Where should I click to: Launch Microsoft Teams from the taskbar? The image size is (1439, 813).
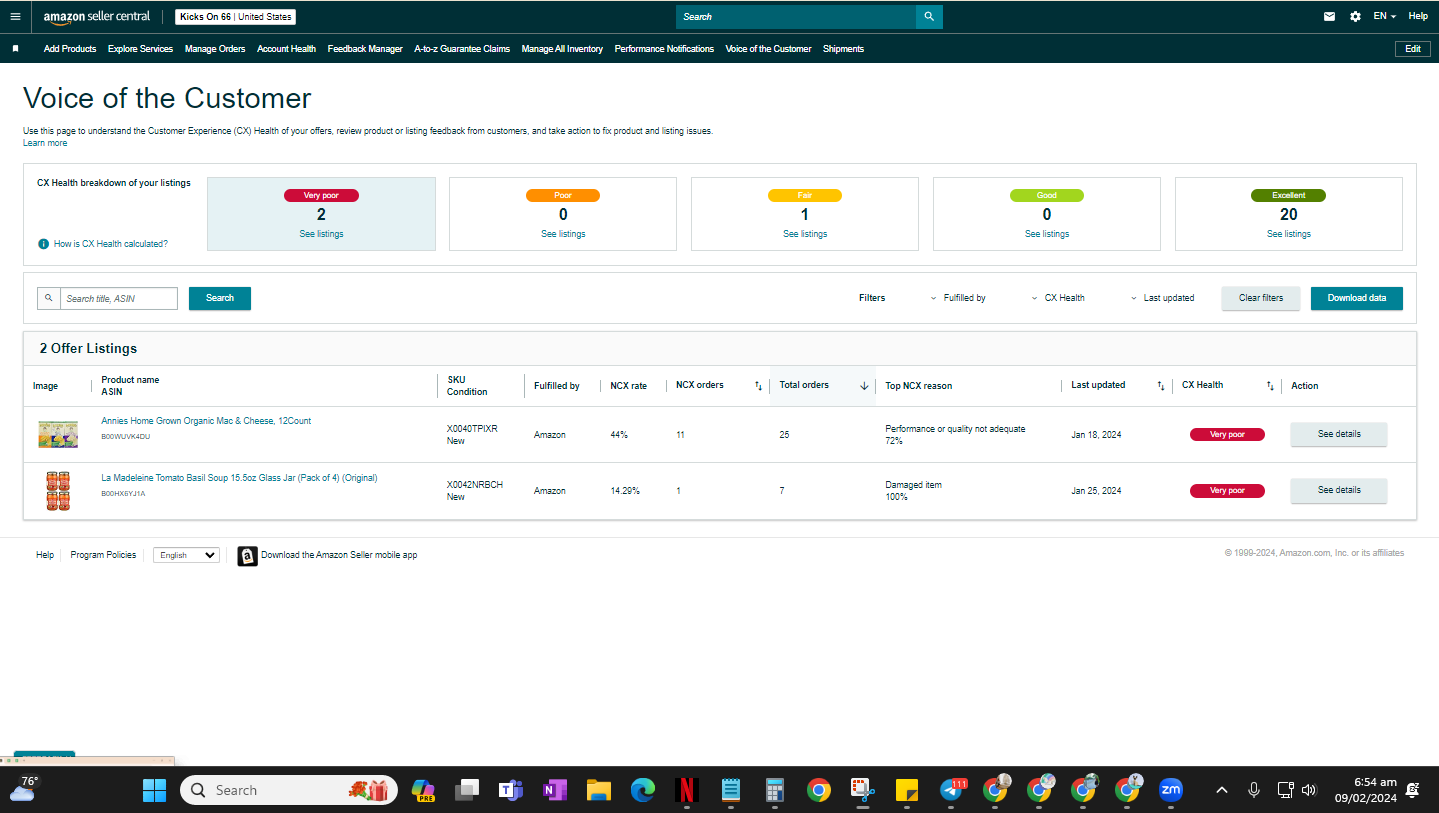tap(511, 790)
